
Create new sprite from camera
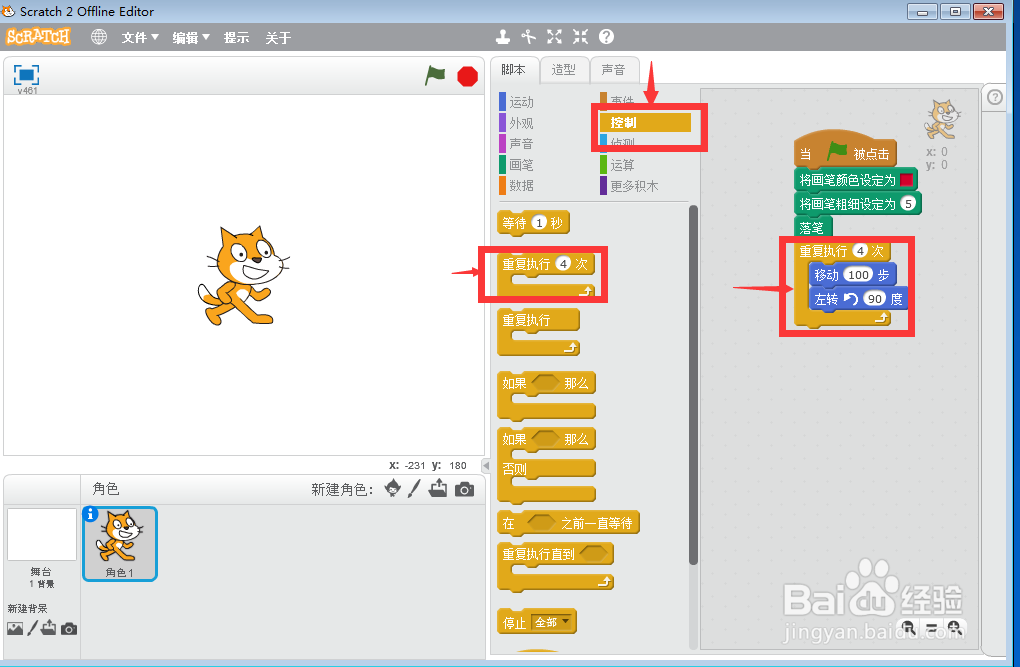click(x=464, y=489)
